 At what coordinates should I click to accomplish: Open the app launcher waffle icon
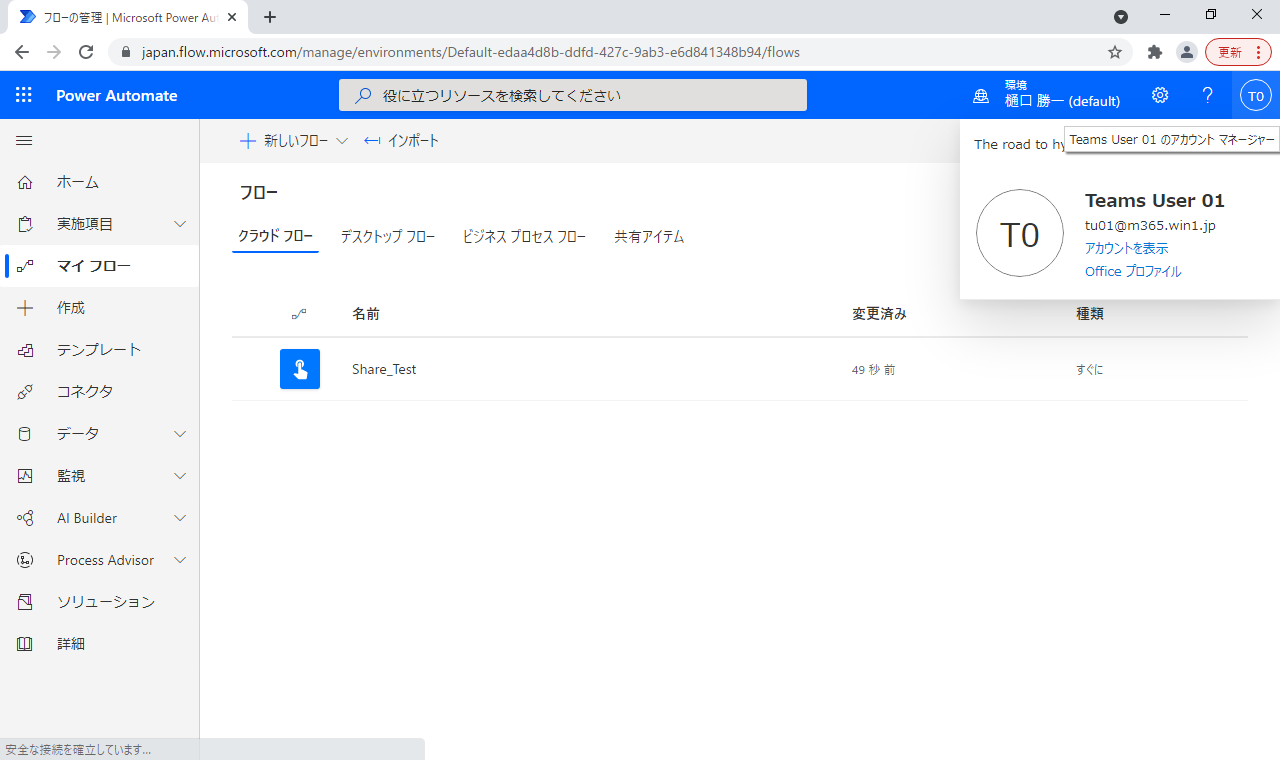point(24,95)
